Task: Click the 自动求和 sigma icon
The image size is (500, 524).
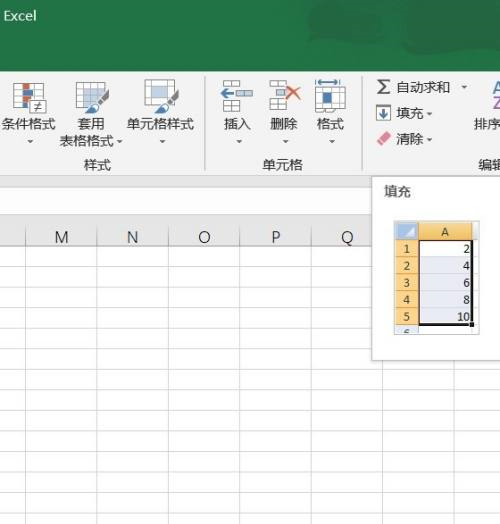Action: (383, 87)
